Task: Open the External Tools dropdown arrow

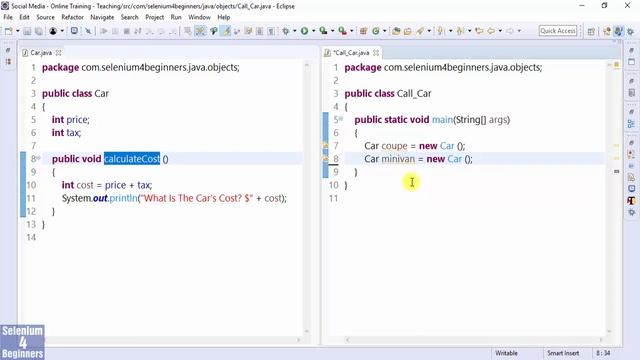Action: [351, 31]
